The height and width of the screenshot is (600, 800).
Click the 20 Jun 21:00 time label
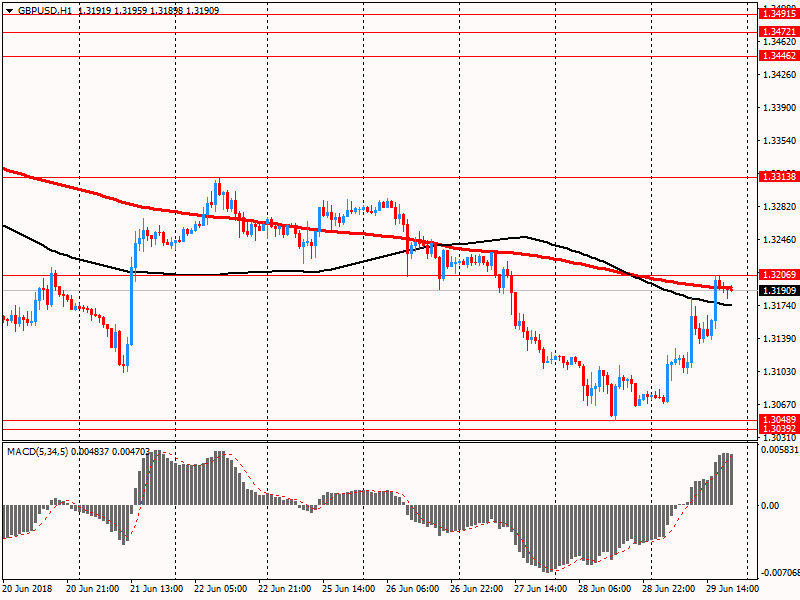(92, 588)
